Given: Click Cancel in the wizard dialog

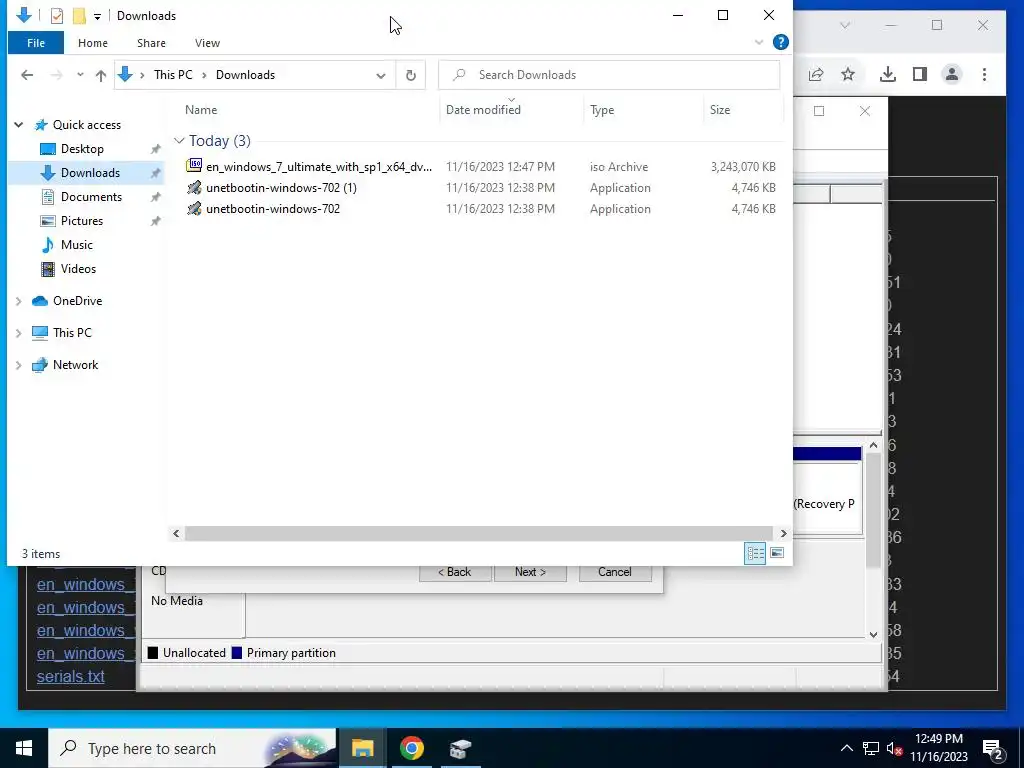Looking at the screenshot, I should 615,572.
